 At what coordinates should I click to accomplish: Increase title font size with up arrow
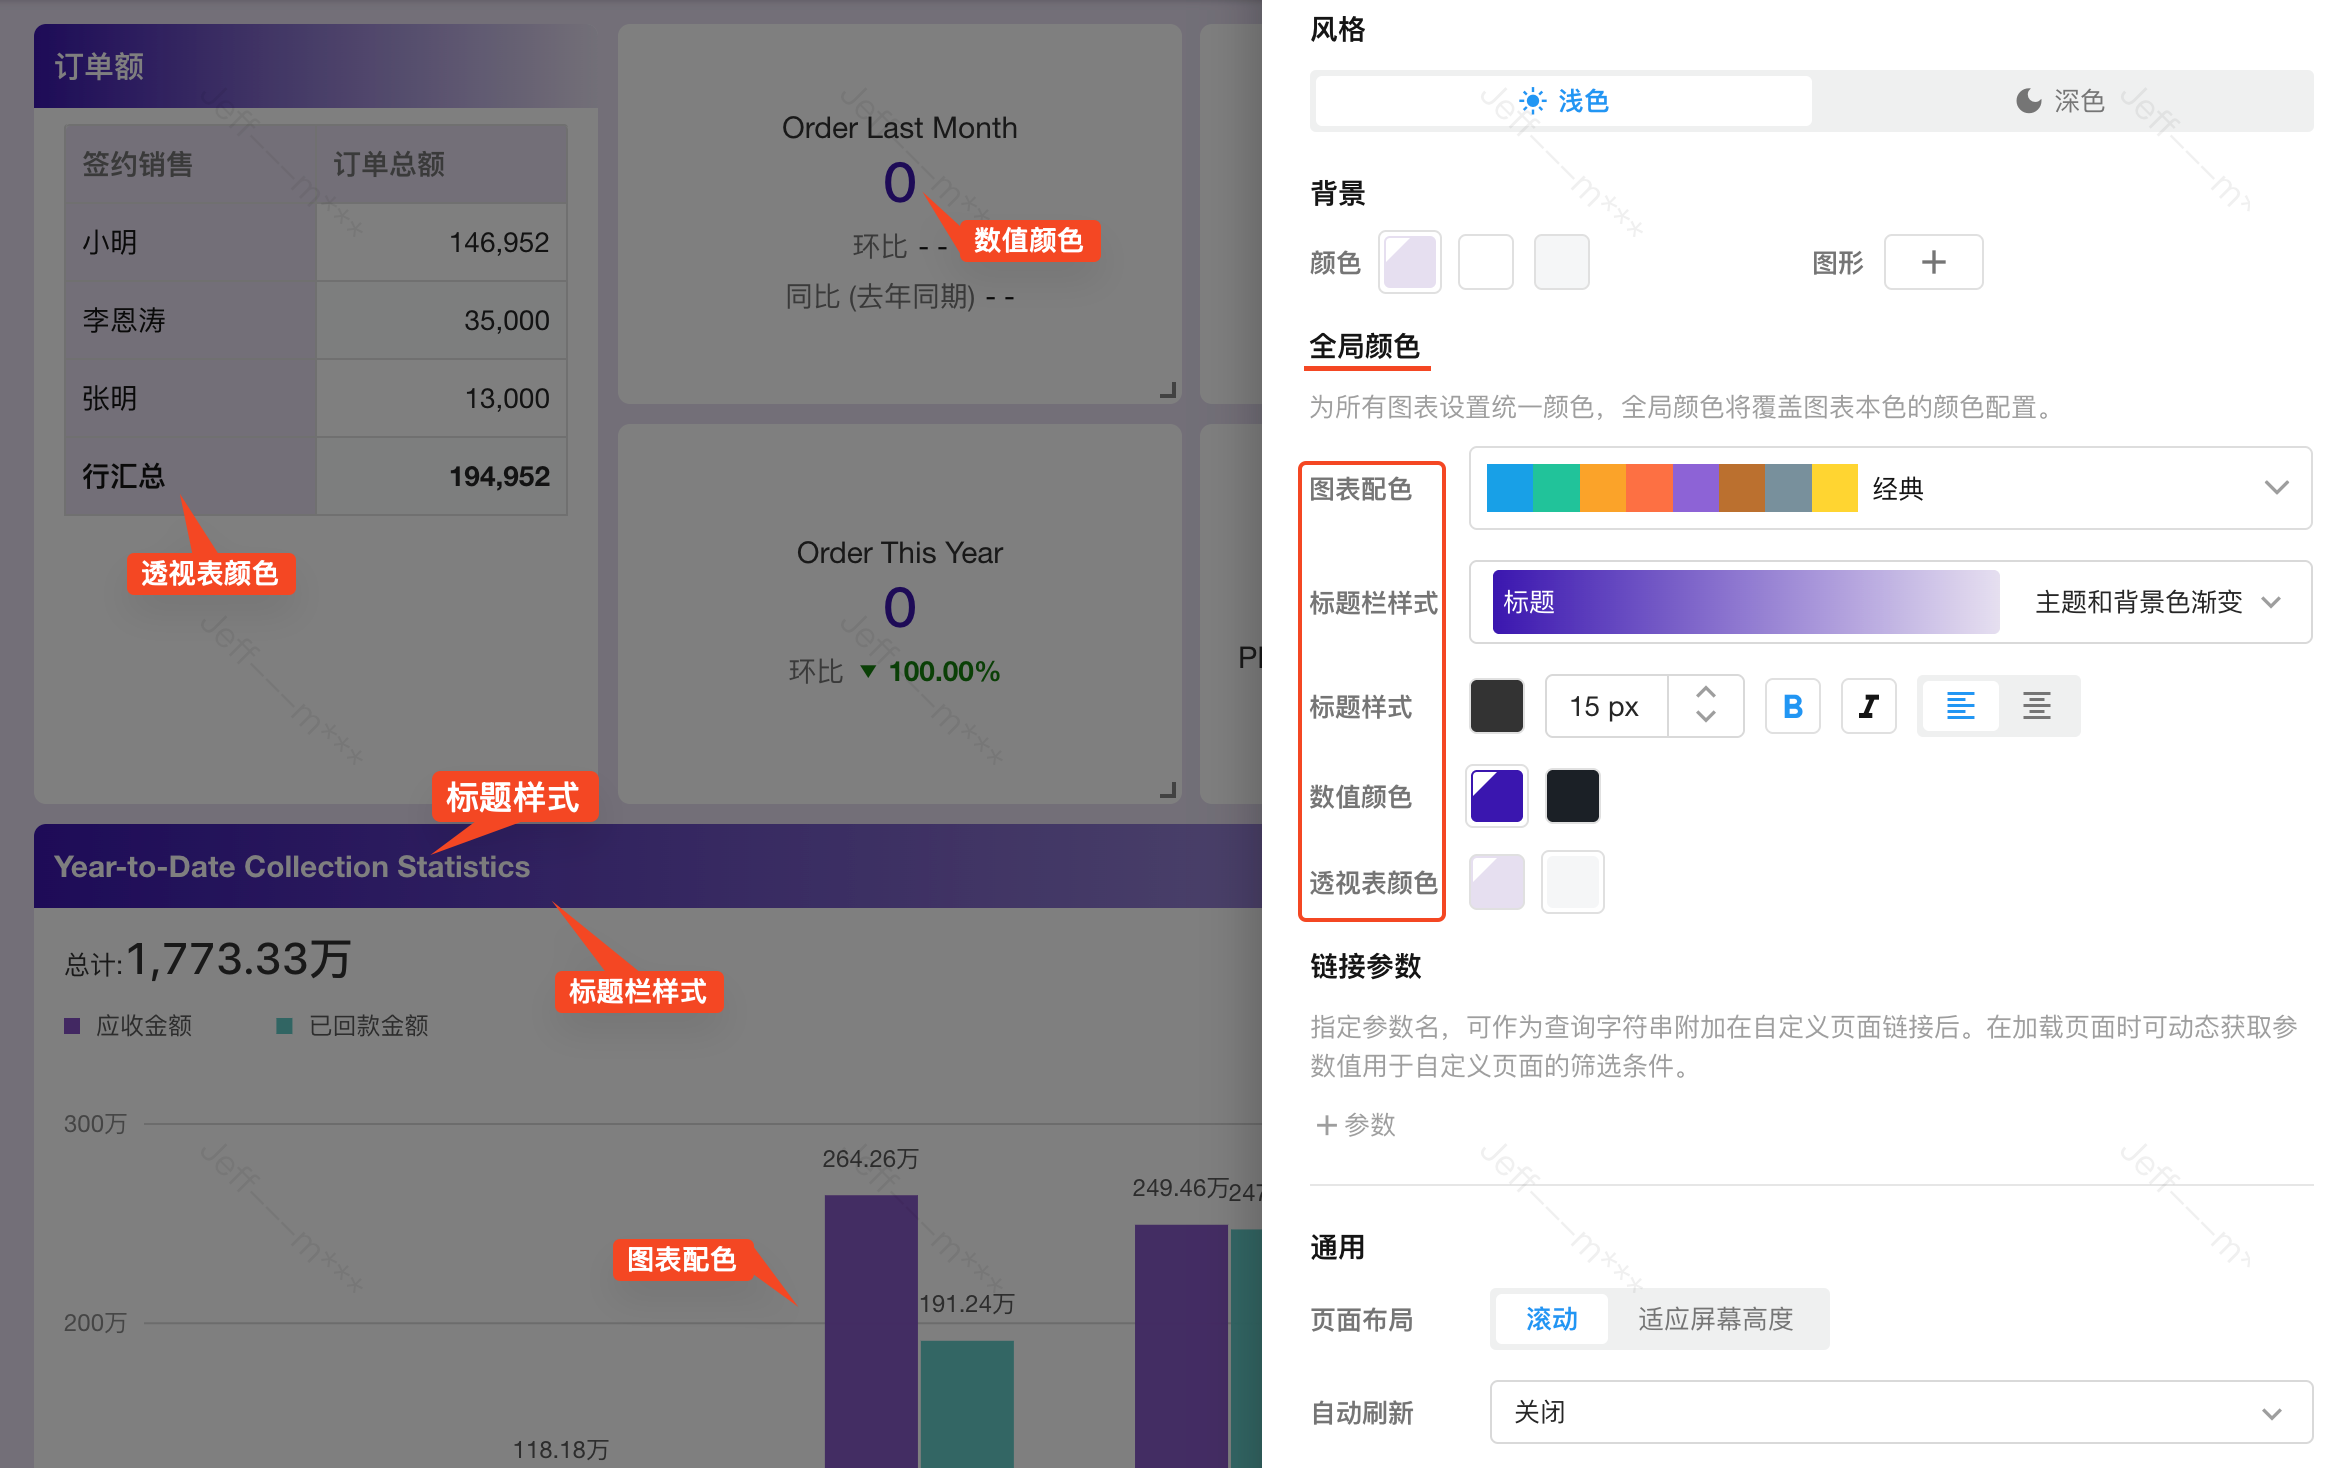(1706, 692)
